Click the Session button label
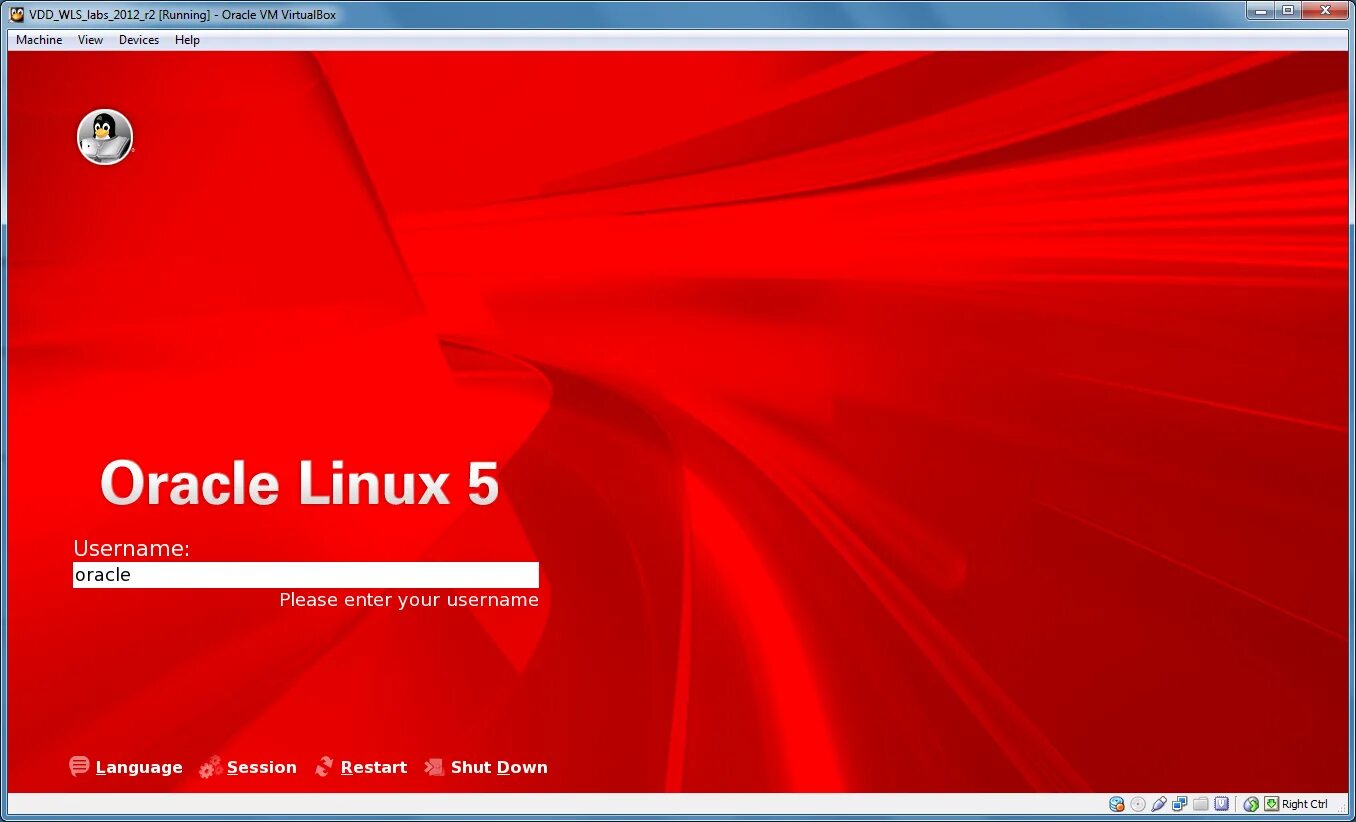1356x822 pixels. [x=262, y=767]
